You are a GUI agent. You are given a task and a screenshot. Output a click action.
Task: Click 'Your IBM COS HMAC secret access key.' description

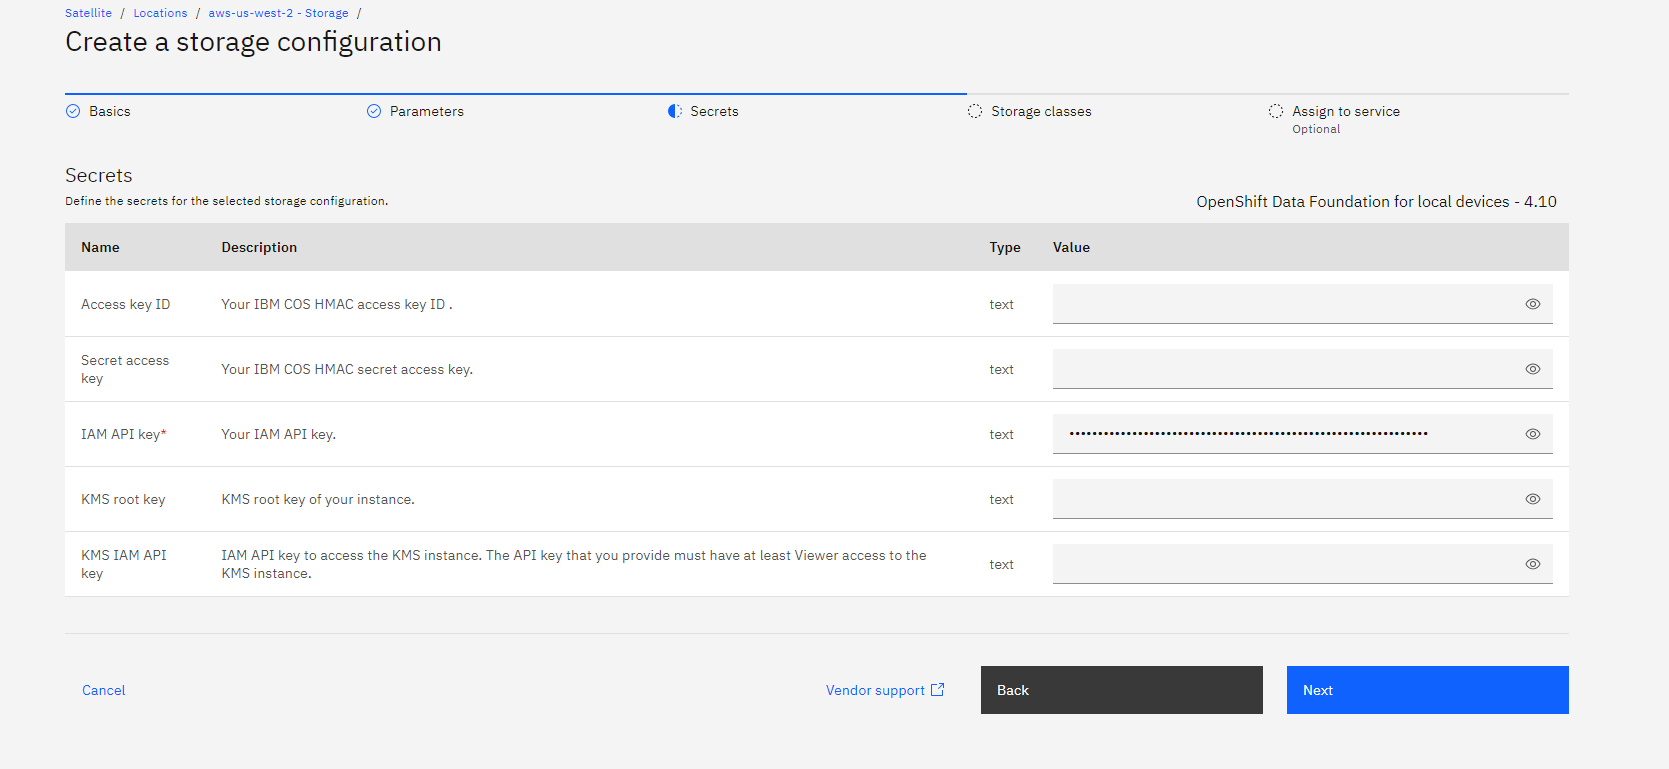[347, 369]
